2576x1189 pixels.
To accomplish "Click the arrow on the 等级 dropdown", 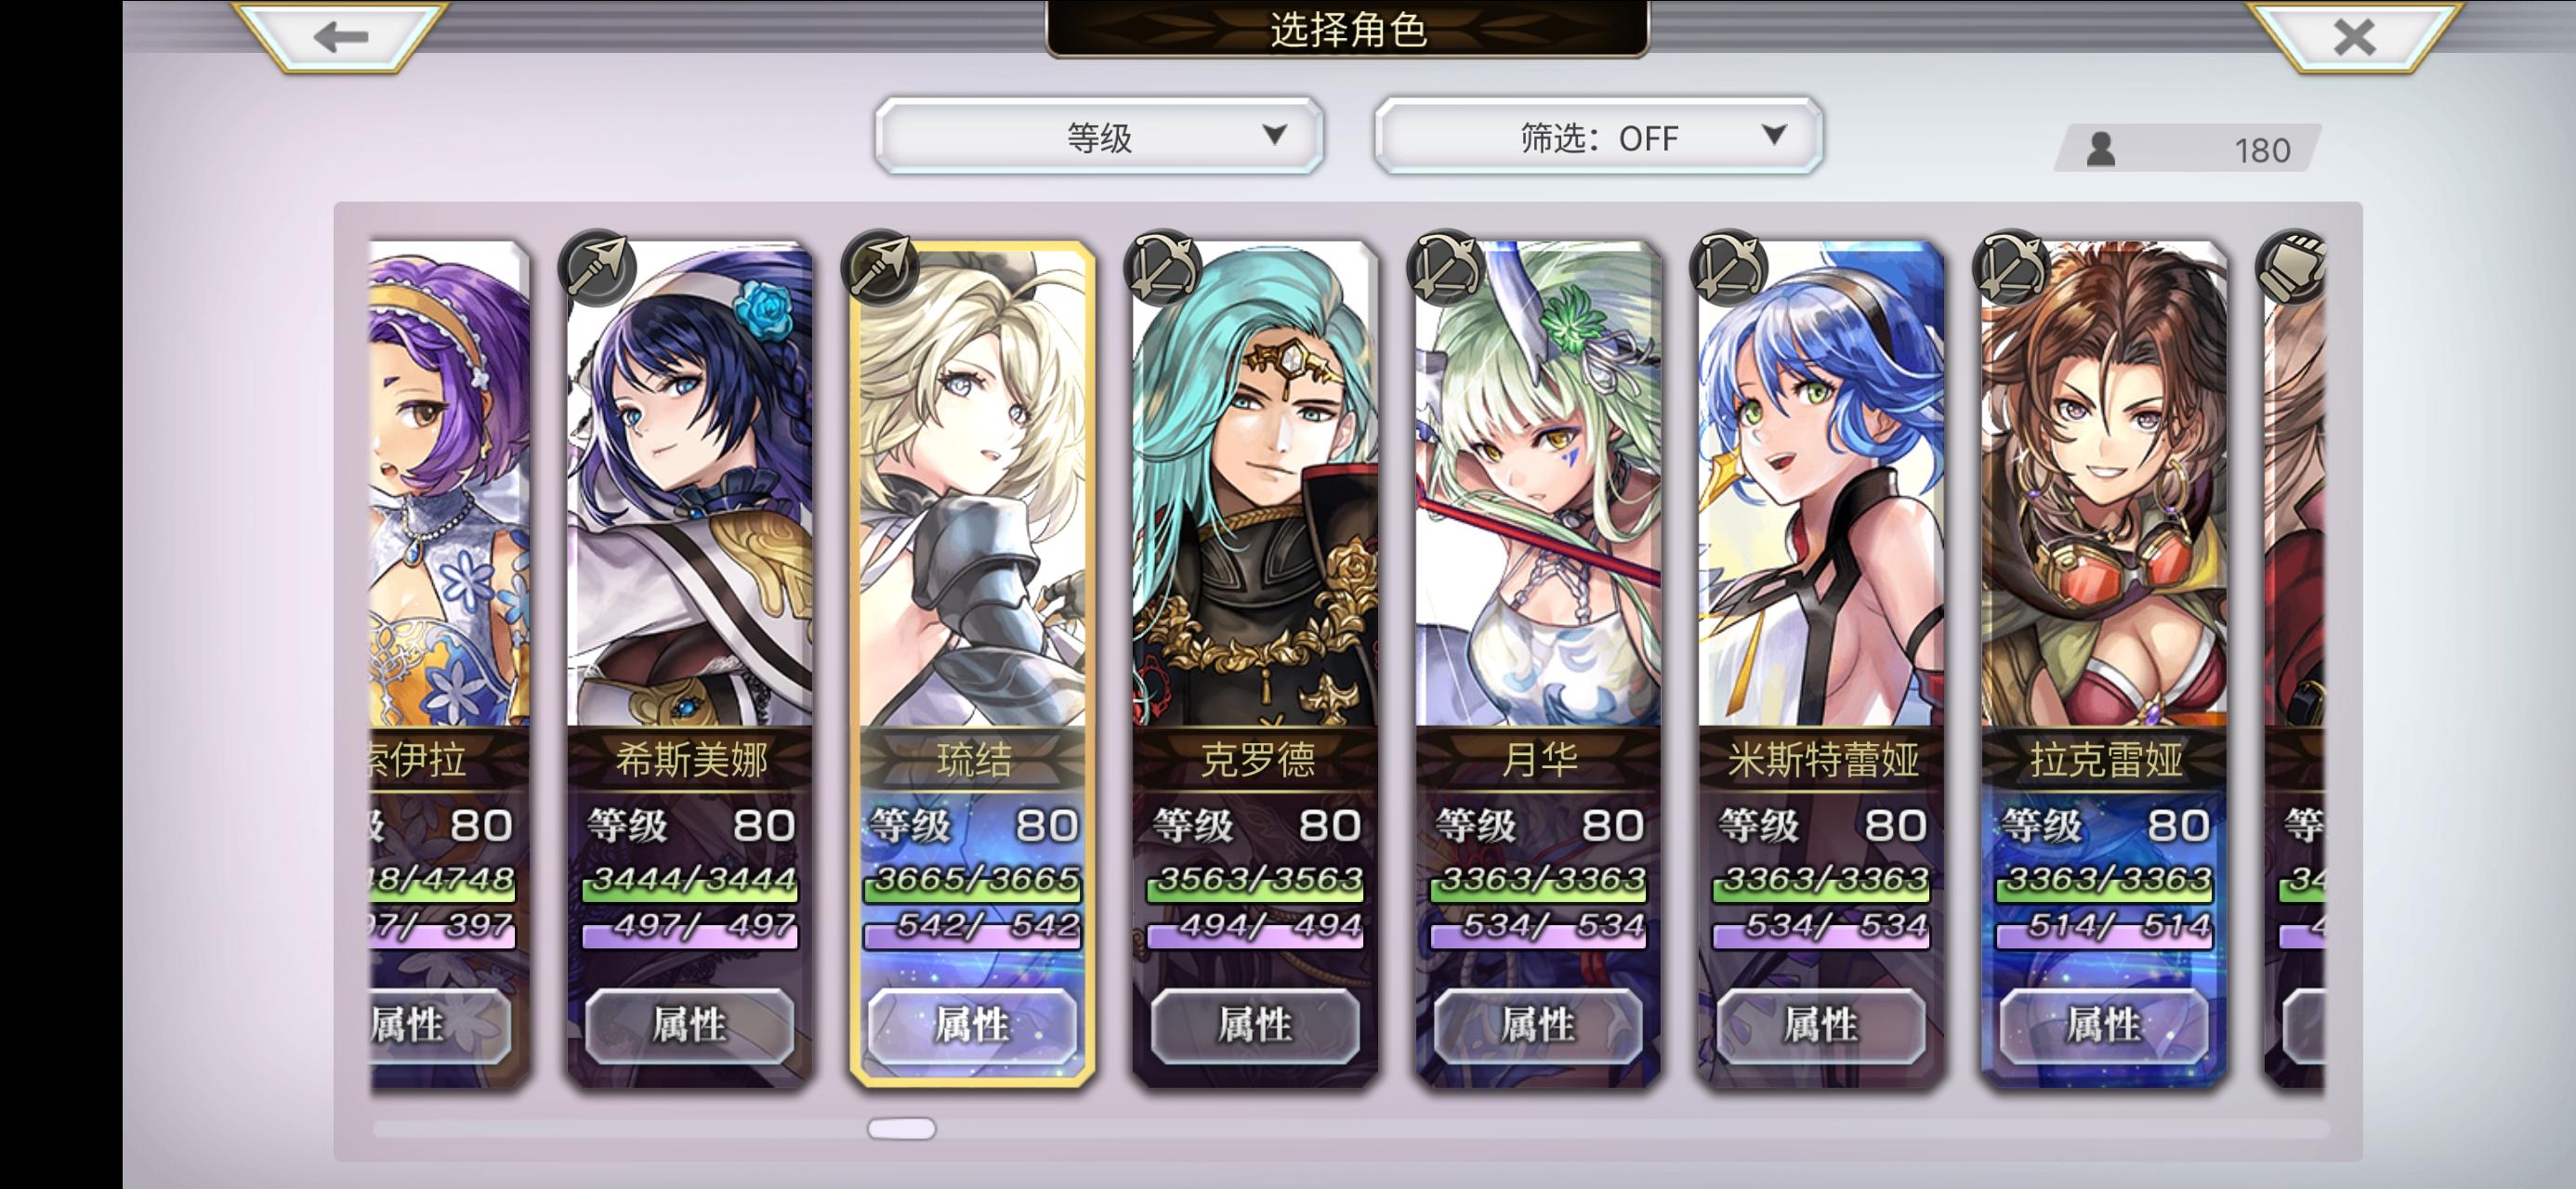I will pyautogui.click(x=1274, y=134).
